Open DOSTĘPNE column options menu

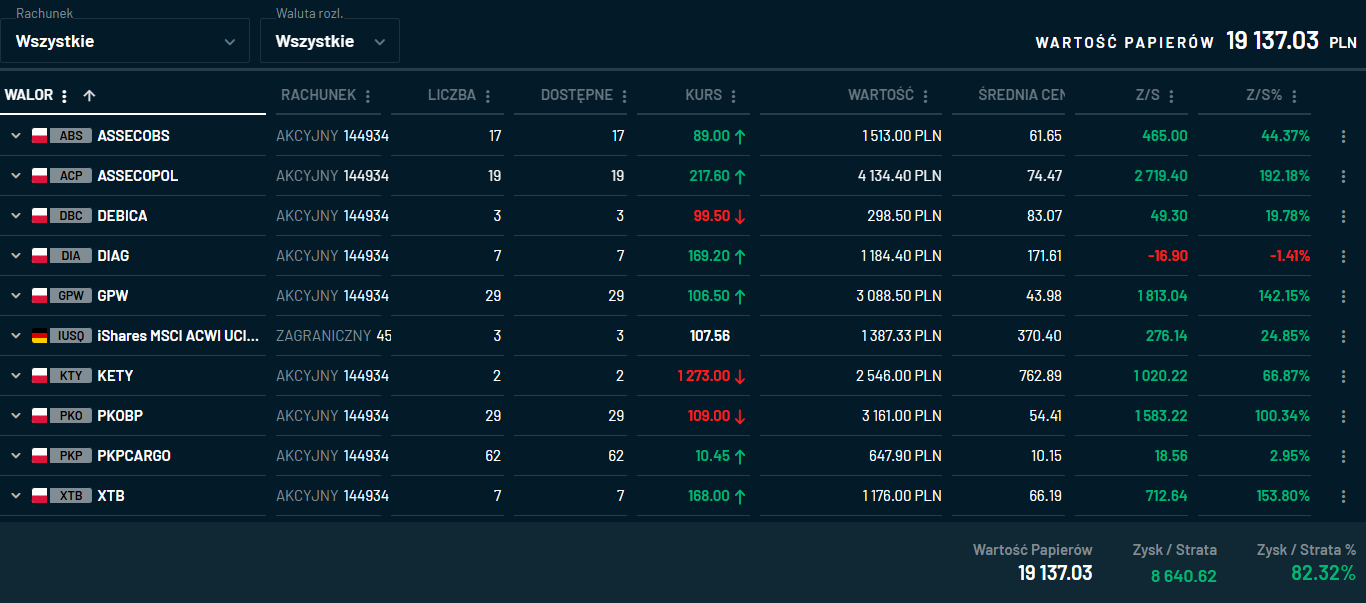click(625, 96)
